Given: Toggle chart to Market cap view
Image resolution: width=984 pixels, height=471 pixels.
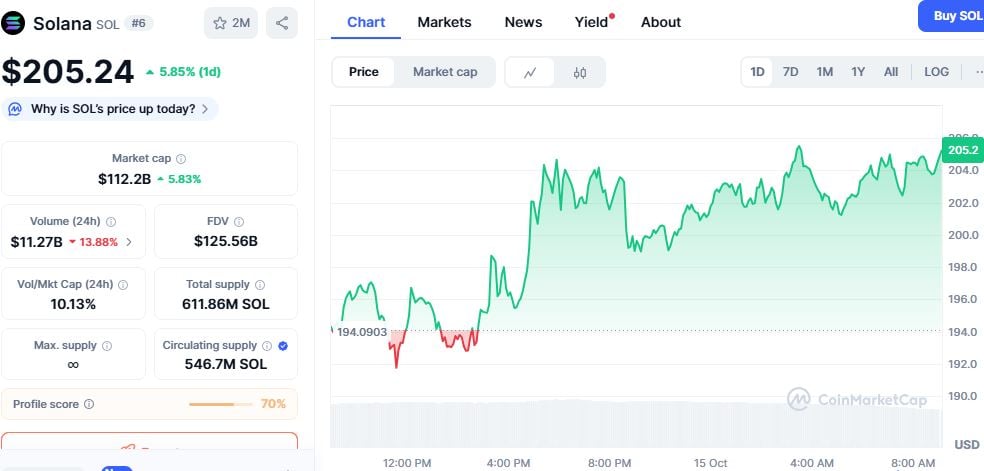Looking at the screenshot, I should (x=445, y=72).
